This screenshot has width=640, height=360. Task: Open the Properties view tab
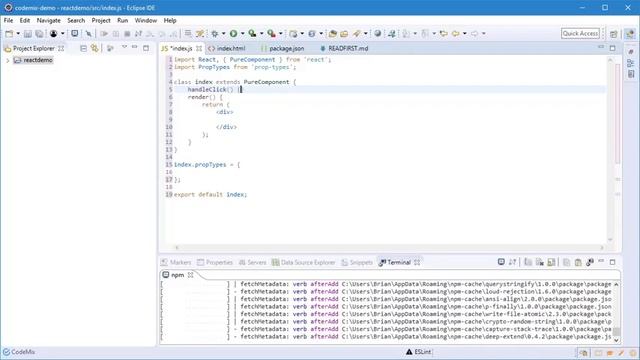tap(215, 262)
